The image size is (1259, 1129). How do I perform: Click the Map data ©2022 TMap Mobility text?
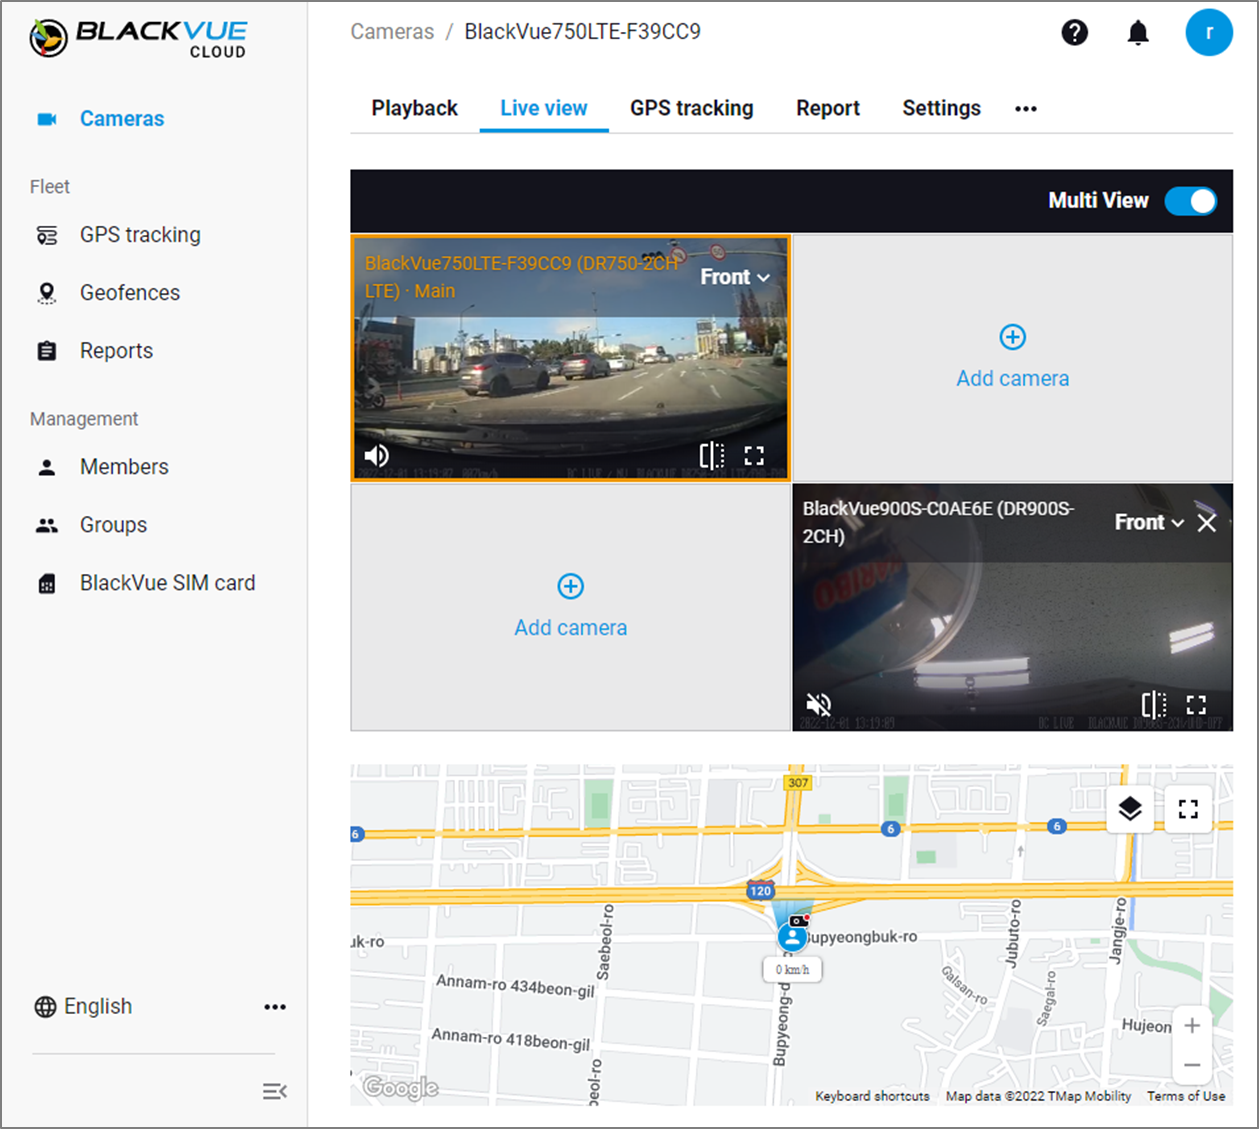[x=1039, y=1097]
